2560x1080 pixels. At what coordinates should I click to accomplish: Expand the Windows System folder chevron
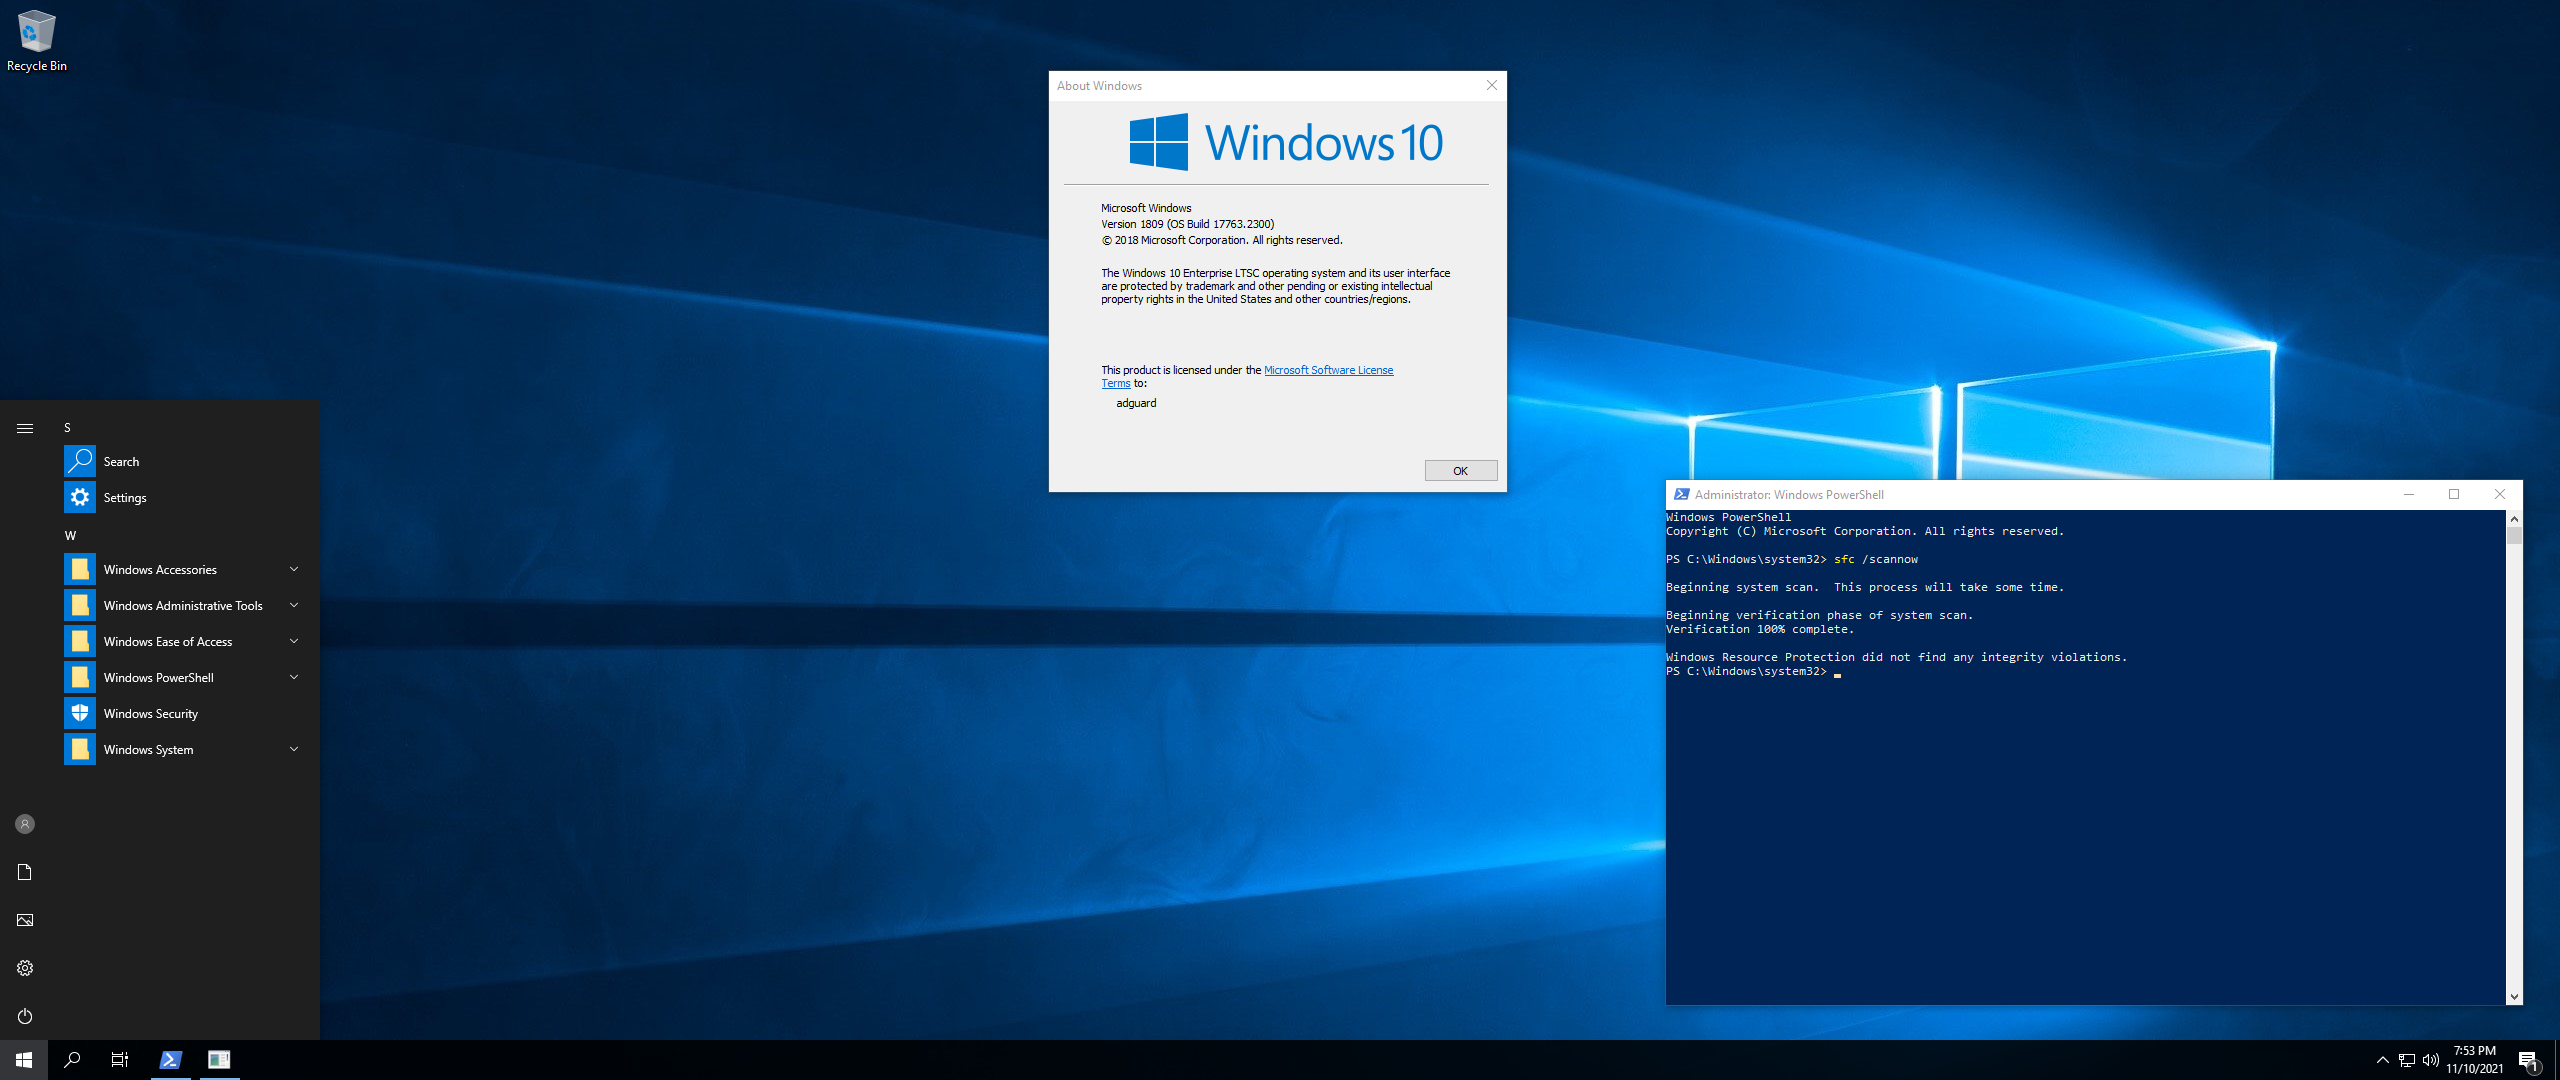pyautogui.click(x=294, y=749)
